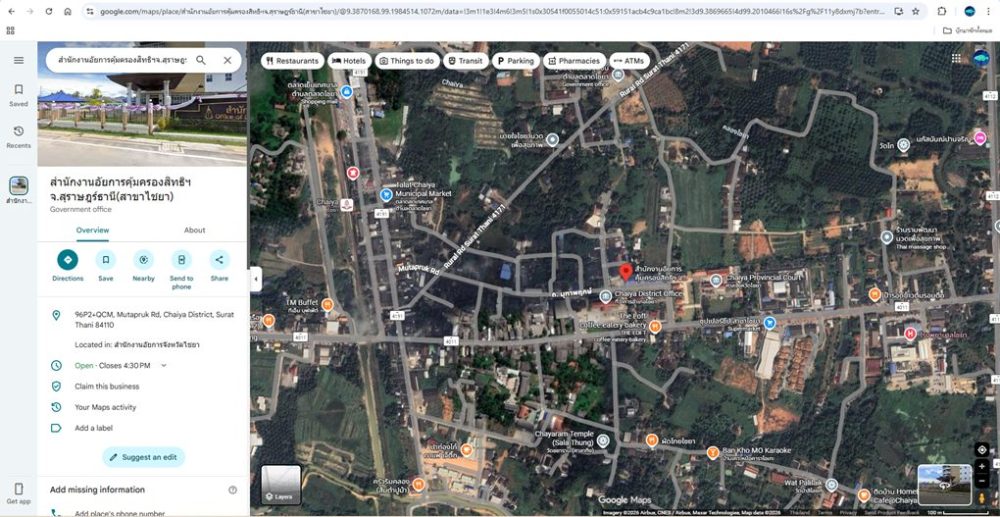The image size is (1000, 517).
Task: Open Nearby search for this place
Action: 143,260
